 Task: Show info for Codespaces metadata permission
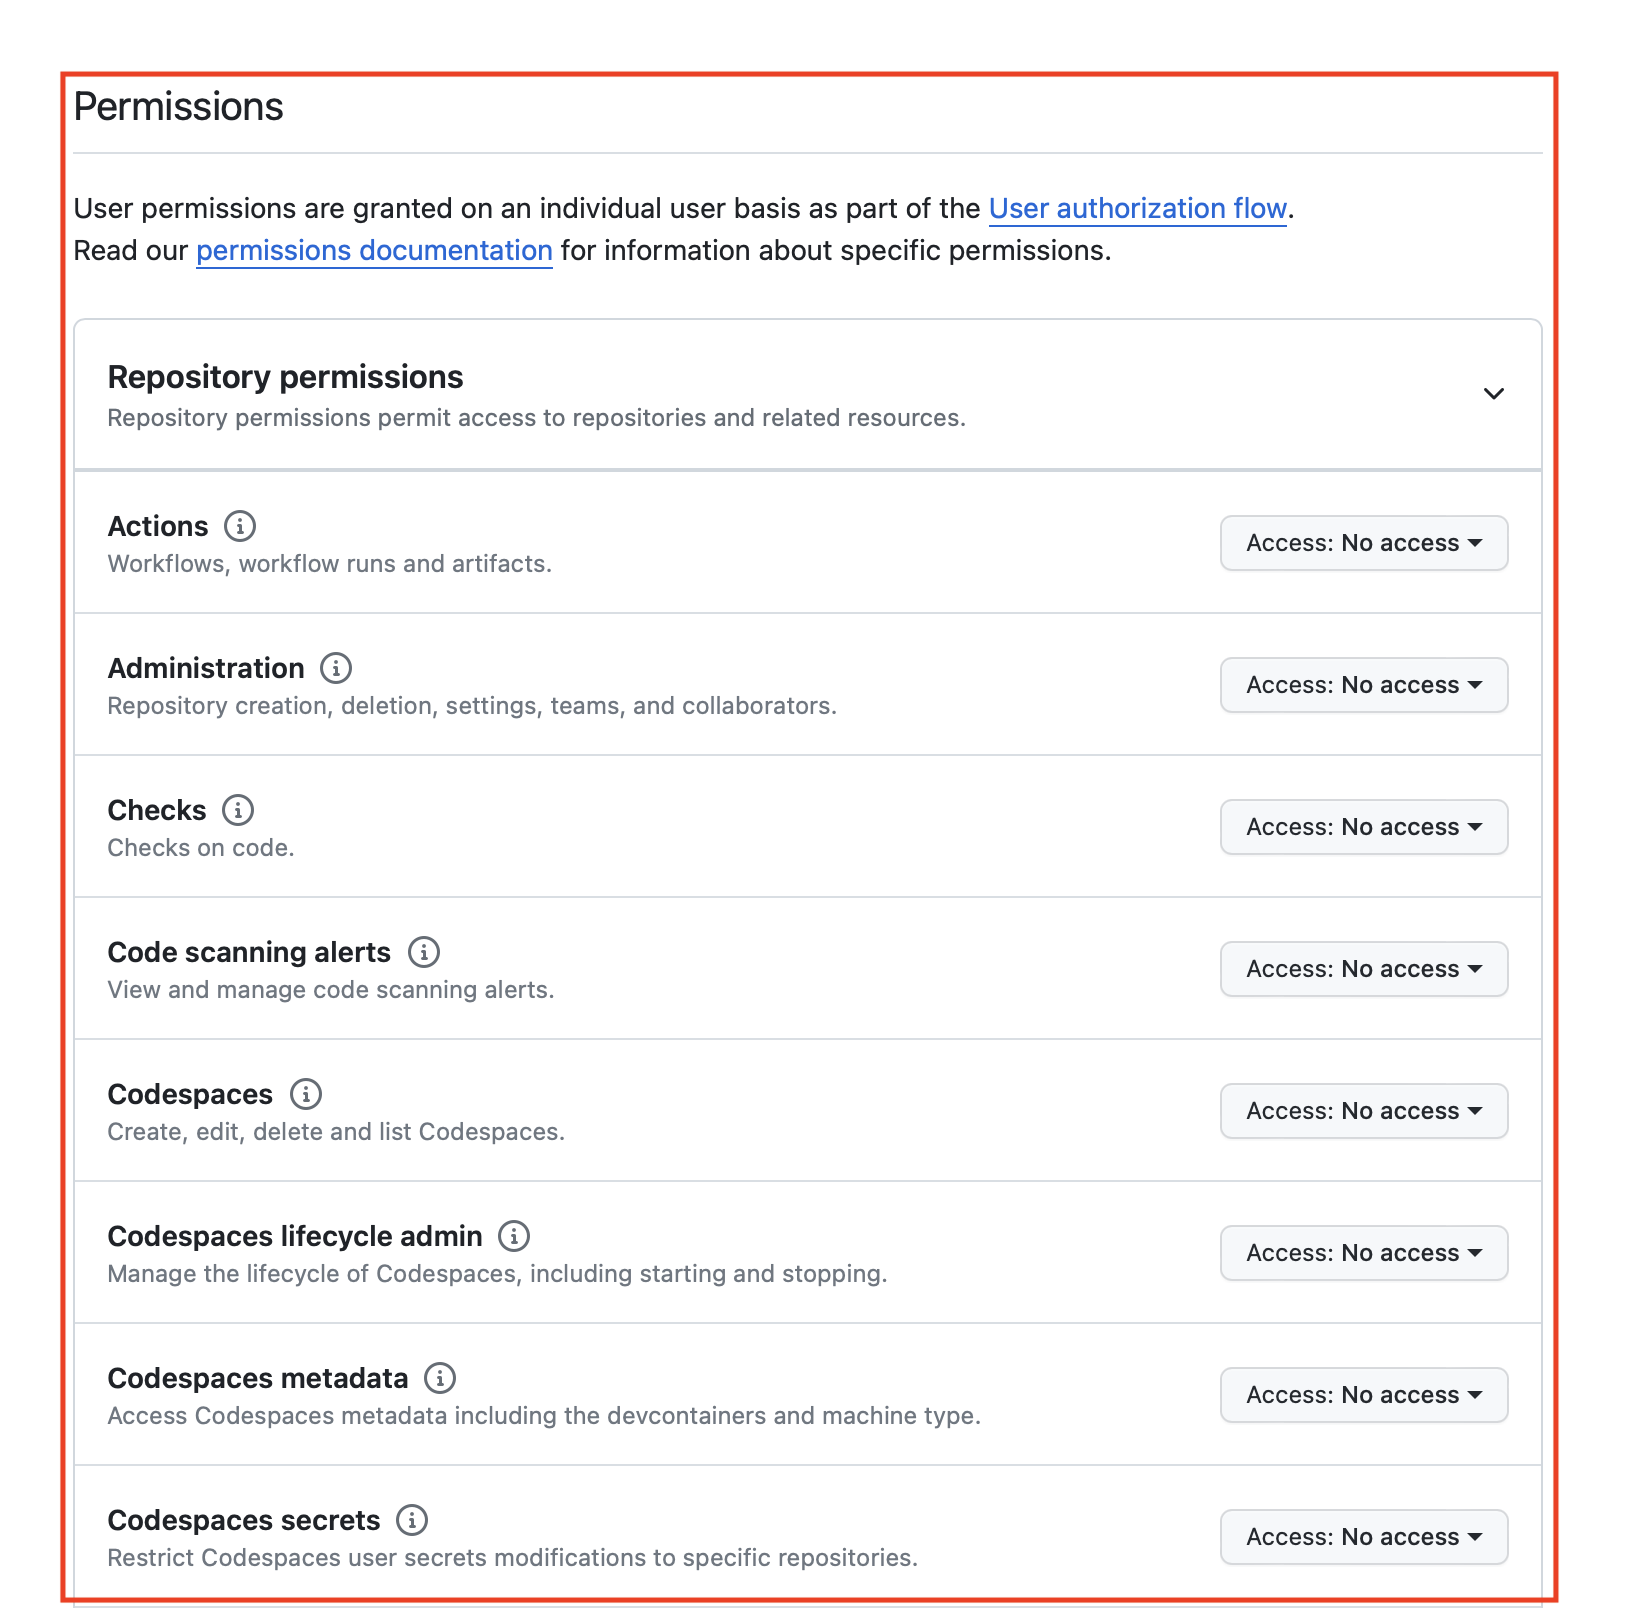click(440, 1377)
